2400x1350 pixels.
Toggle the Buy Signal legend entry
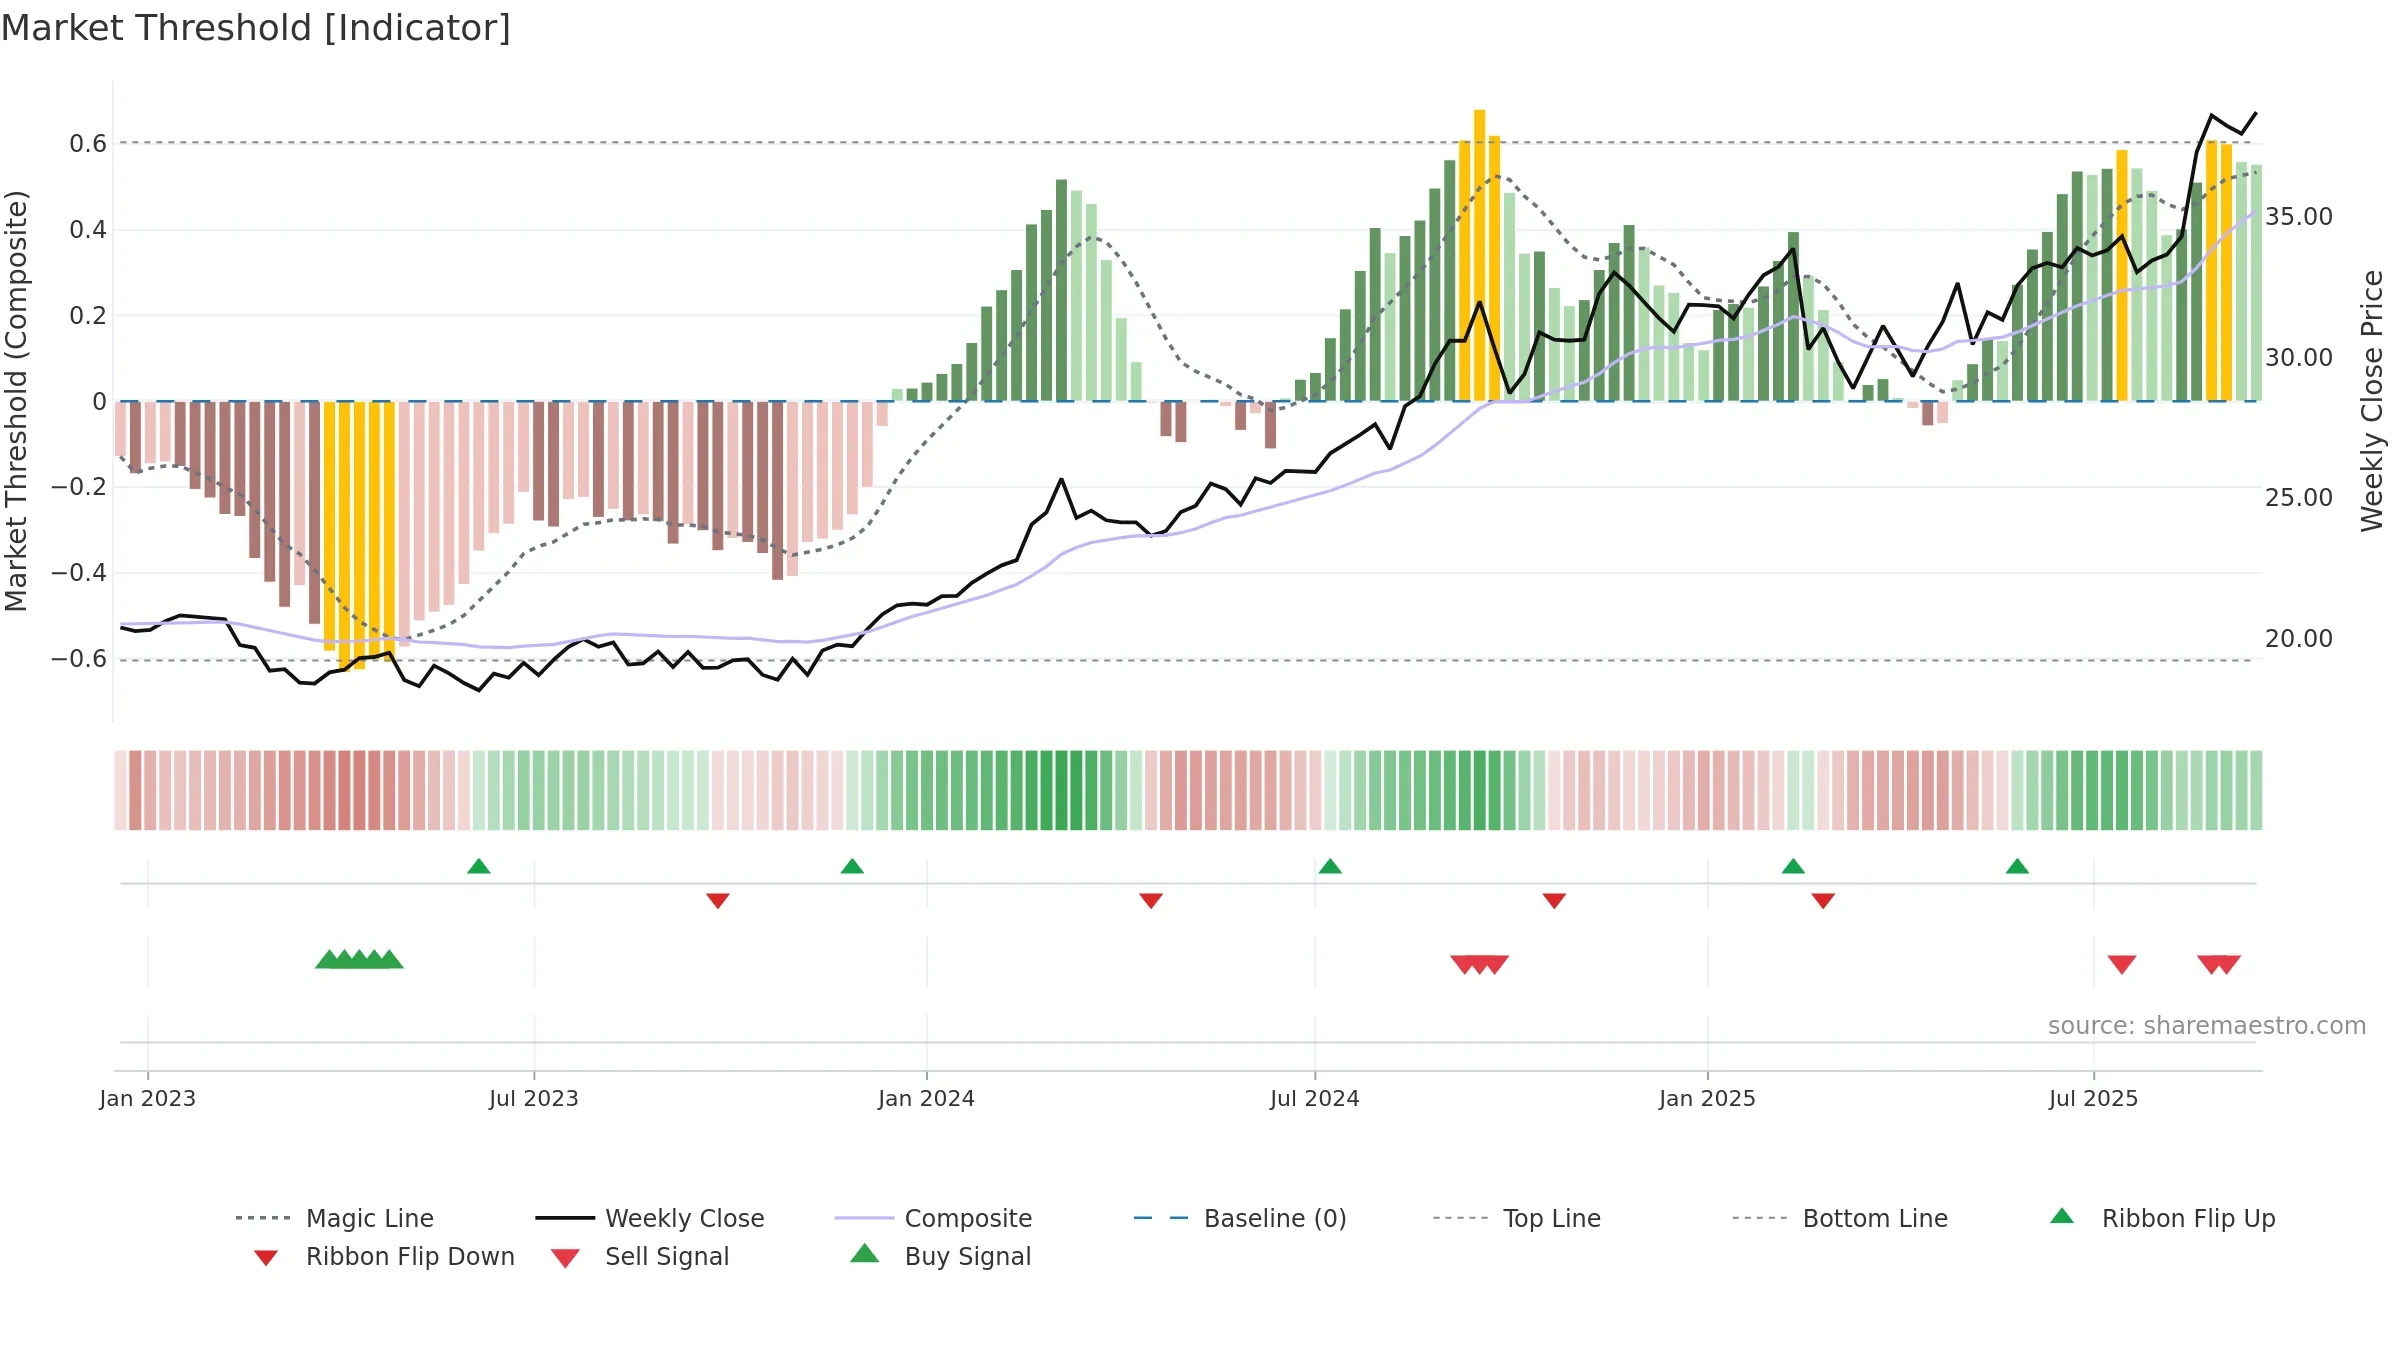coord(940,1256)
